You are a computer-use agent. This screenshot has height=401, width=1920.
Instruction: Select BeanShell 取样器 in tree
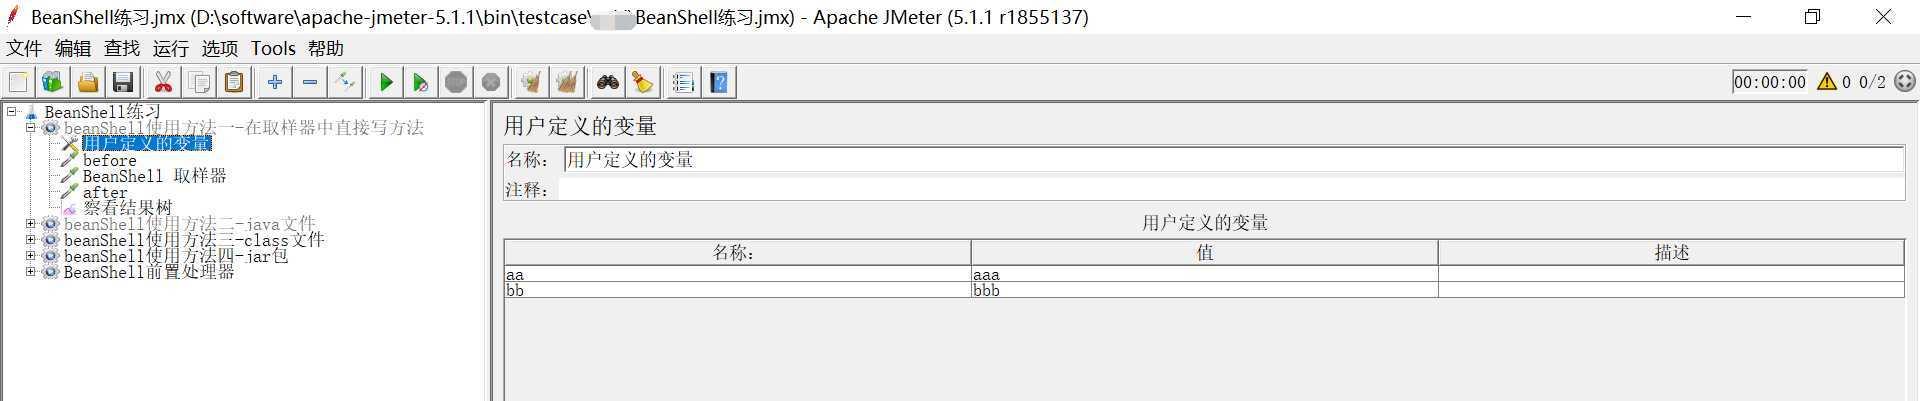[x=154, y=176]
